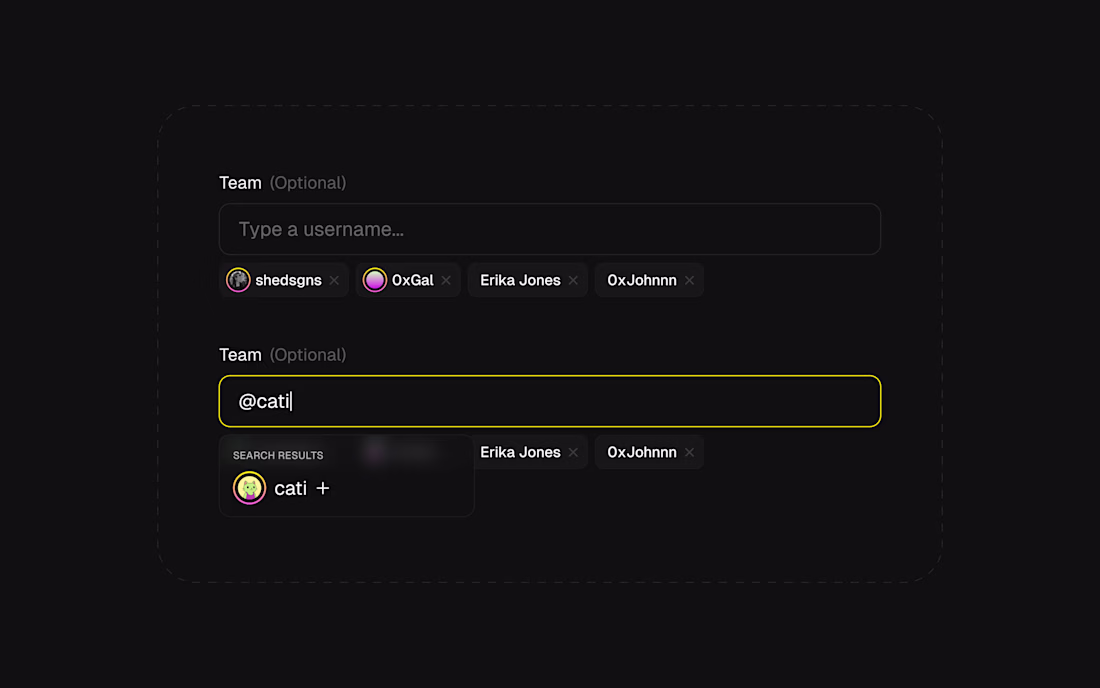The image size is (1100, 688).
Task: Click the Team label above the @cati field
Action: click(x=240, y=355)
